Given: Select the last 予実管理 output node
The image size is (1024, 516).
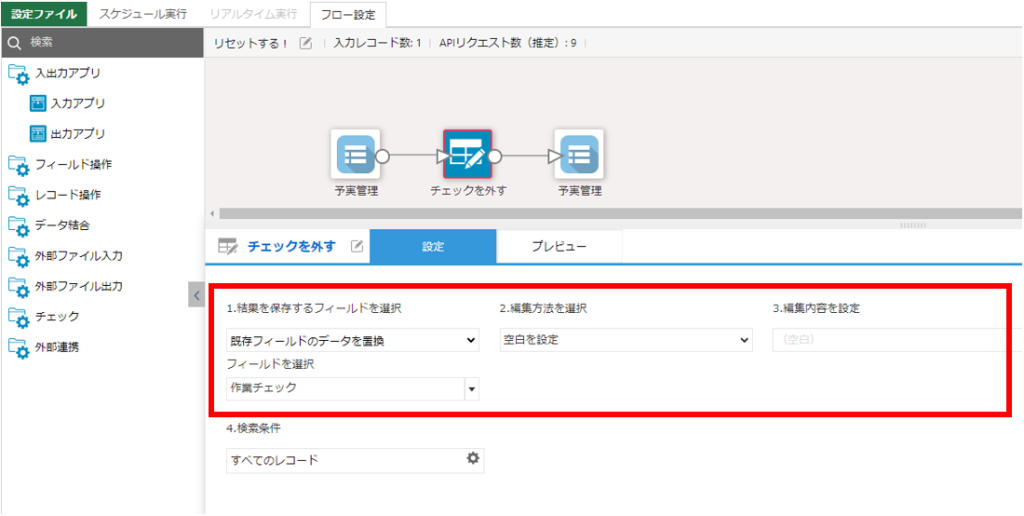Looking at the screenshot, I should [579, 154].
